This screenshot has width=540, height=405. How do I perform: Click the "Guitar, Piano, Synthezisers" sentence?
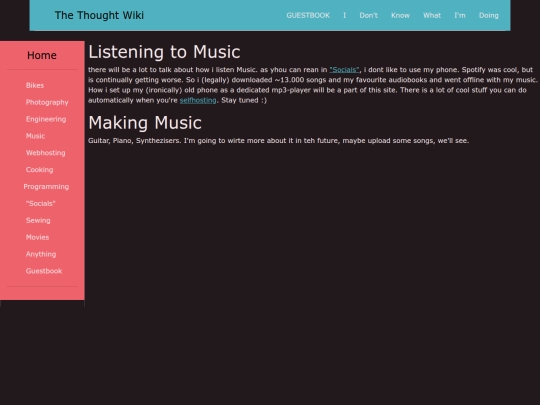click(278, 141)
